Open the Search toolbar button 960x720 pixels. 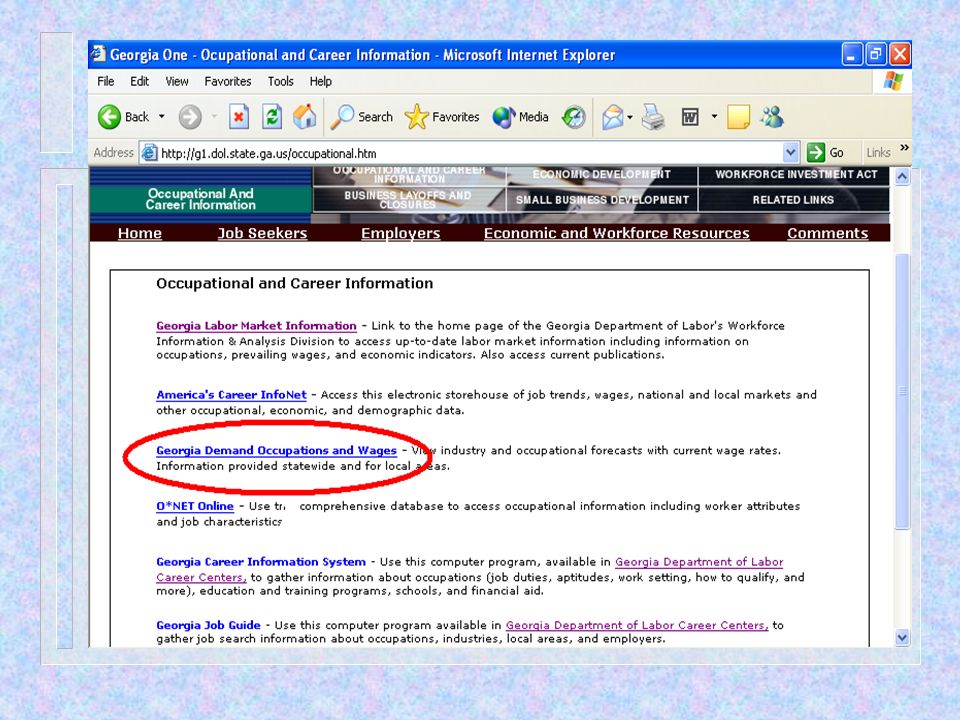point(361,116)
